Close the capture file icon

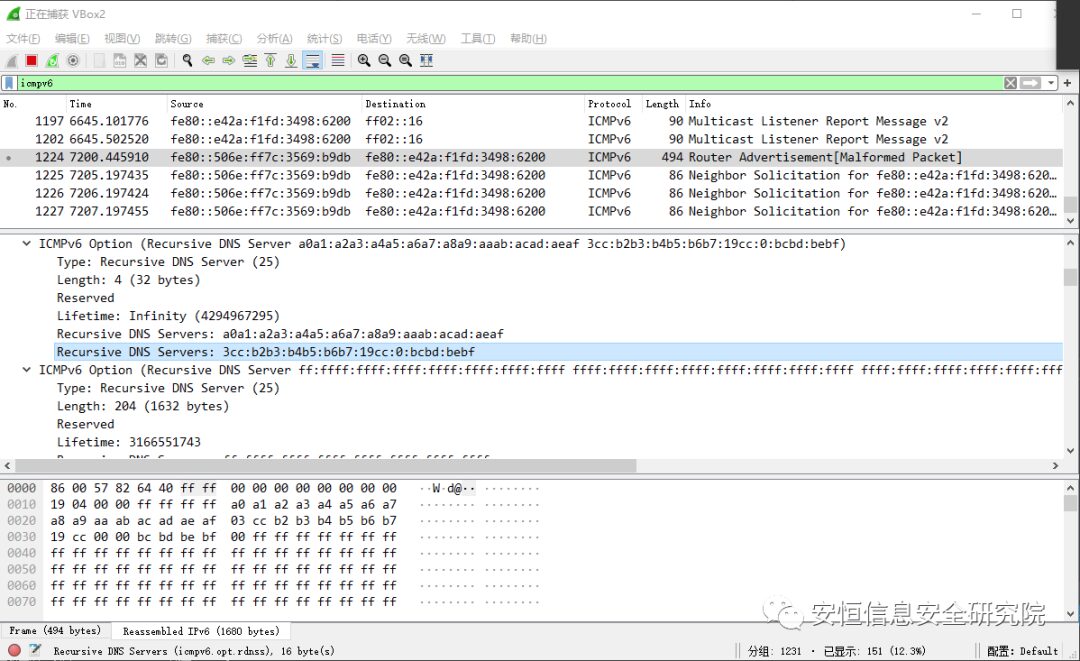click(x=141, y=61)
